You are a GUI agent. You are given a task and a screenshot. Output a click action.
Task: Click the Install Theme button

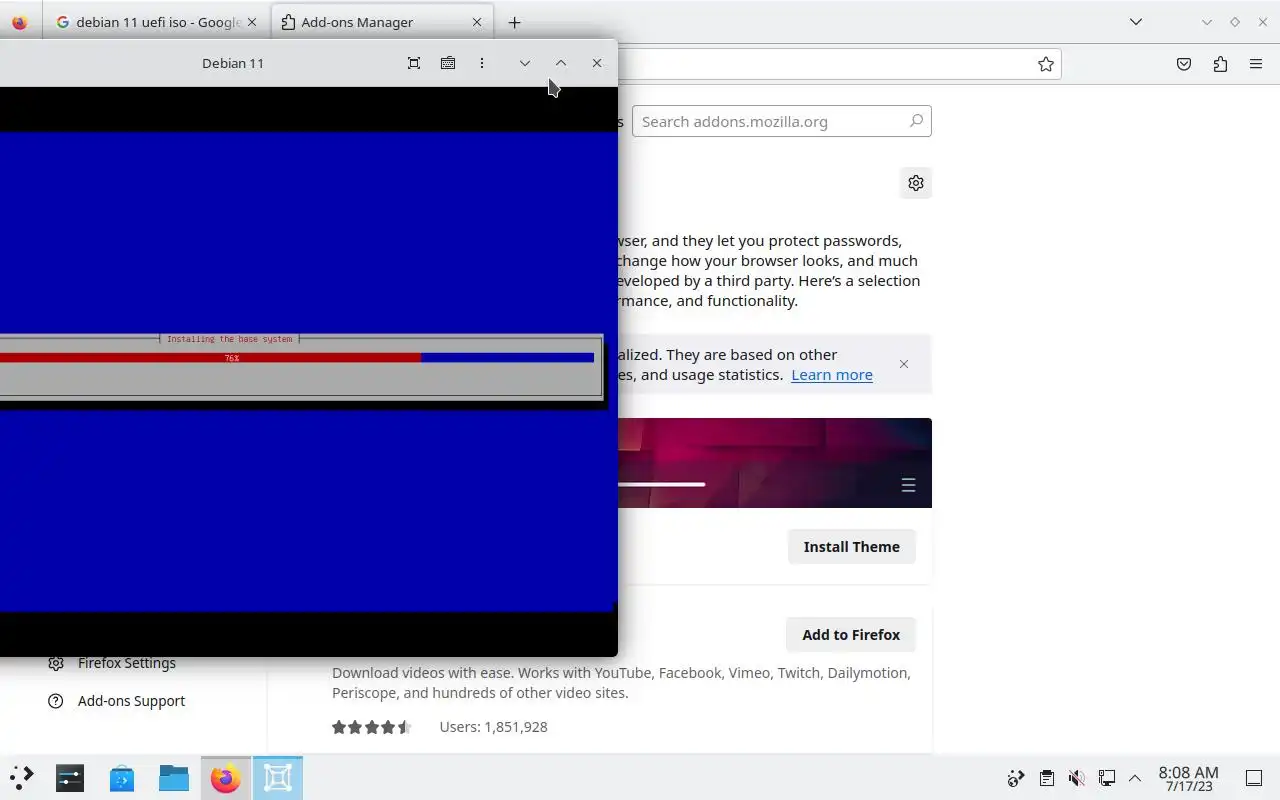point(852,547)
